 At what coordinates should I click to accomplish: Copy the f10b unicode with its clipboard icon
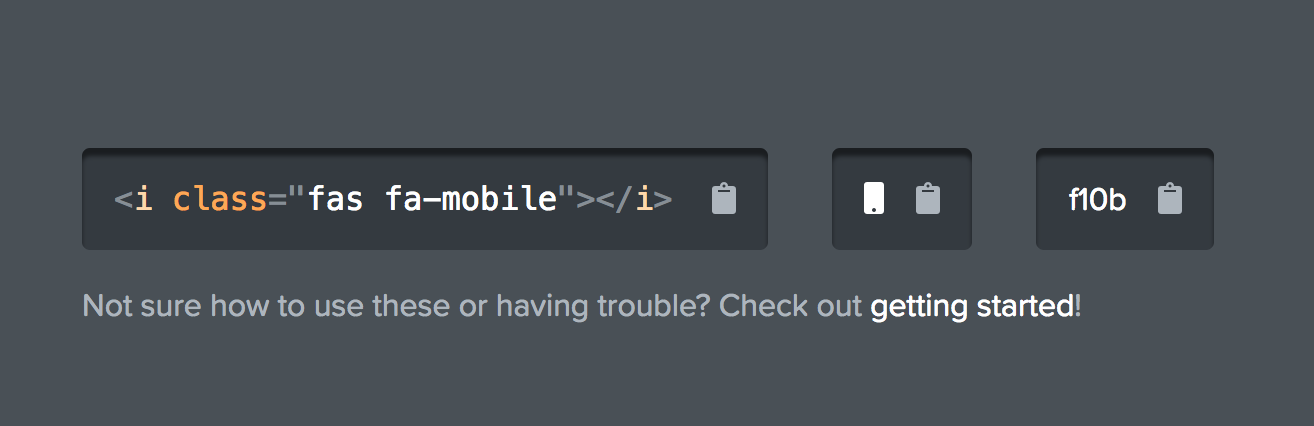[1170, 199]
